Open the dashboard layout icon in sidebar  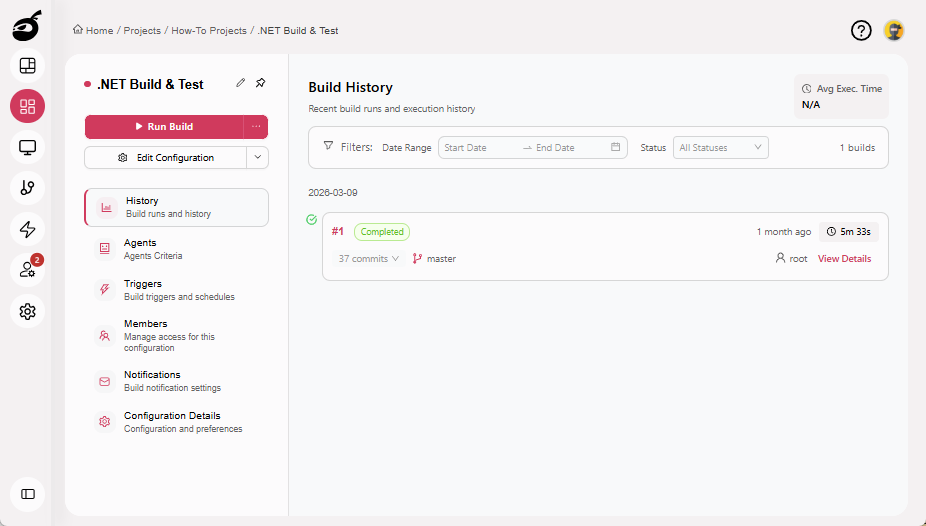27,66
